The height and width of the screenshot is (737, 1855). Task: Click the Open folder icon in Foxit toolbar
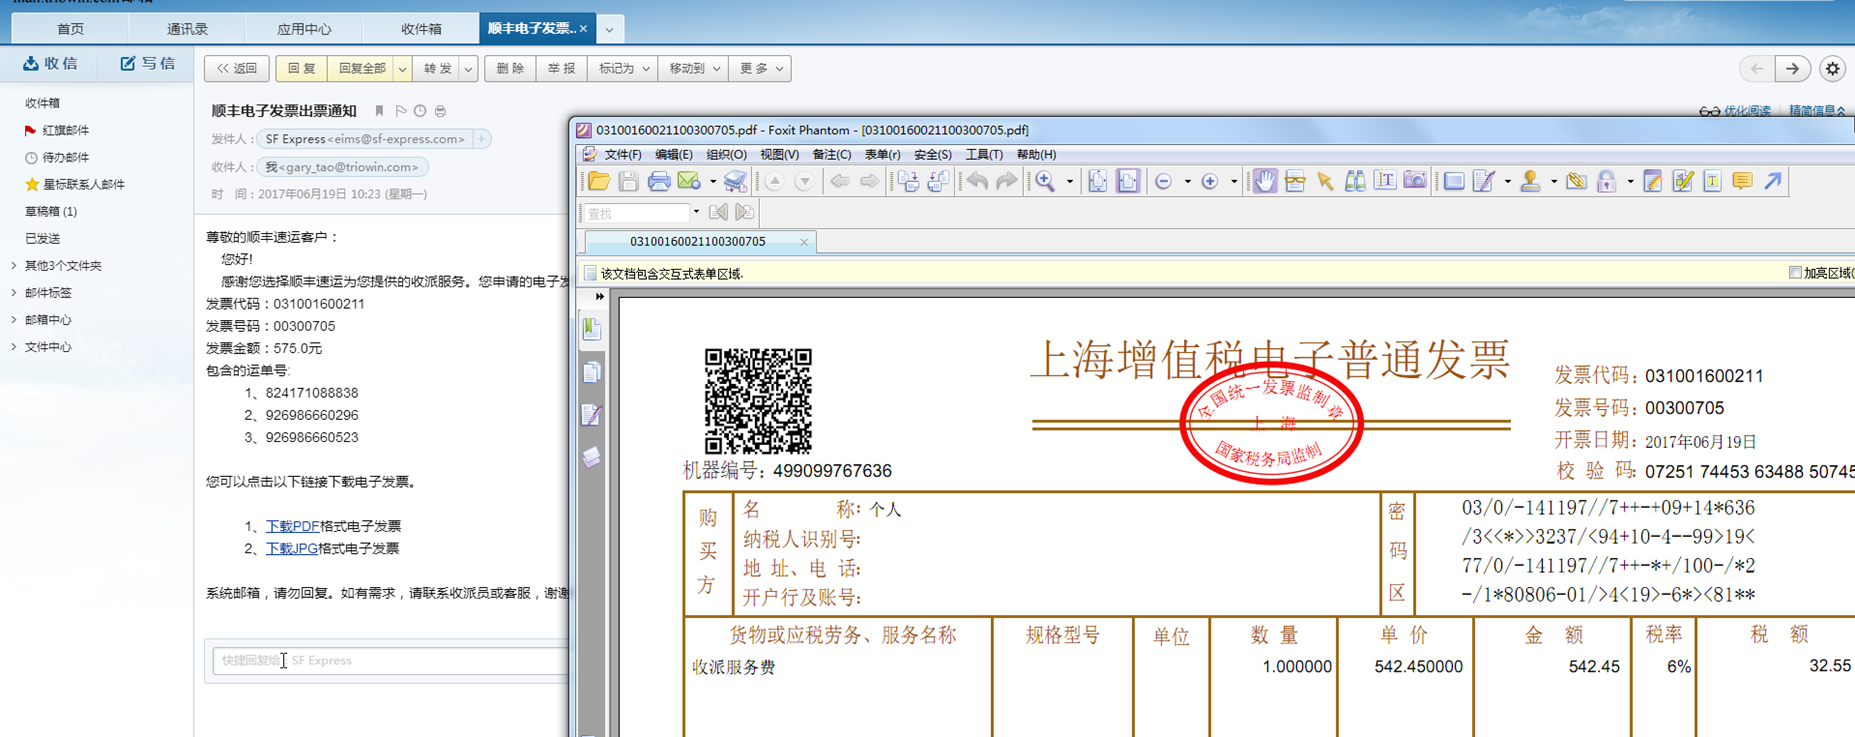click(599, 181)
